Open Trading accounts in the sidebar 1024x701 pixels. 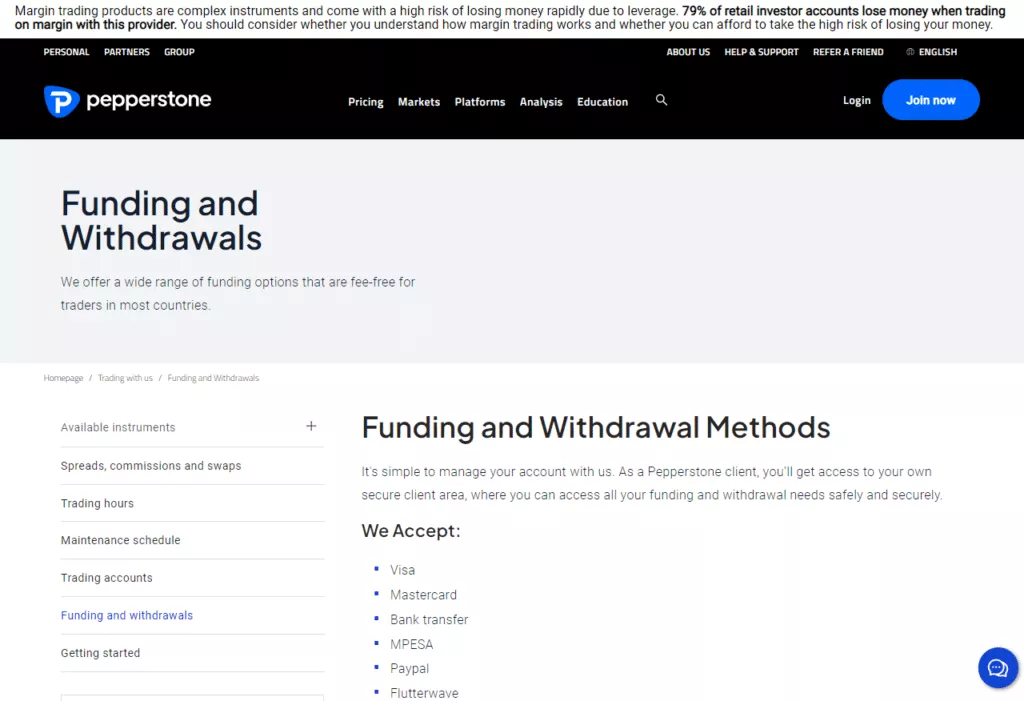(106, 578)
